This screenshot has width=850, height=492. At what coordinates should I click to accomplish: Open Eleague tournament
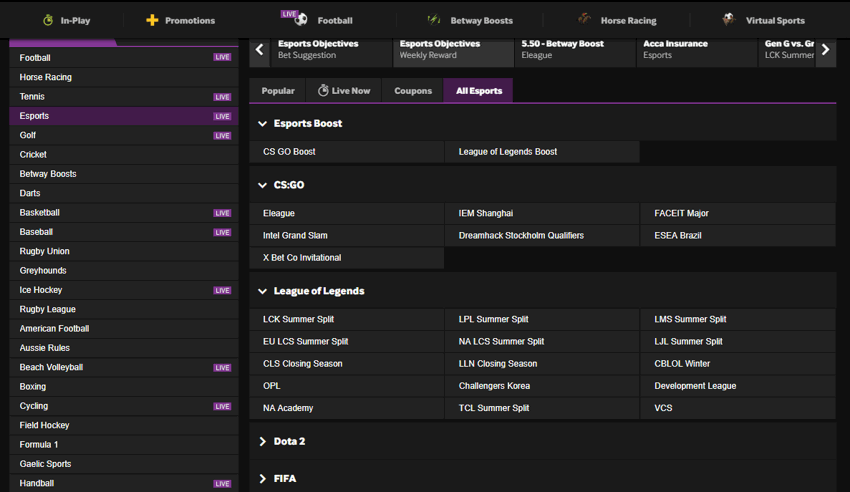(x=346, y=213)
